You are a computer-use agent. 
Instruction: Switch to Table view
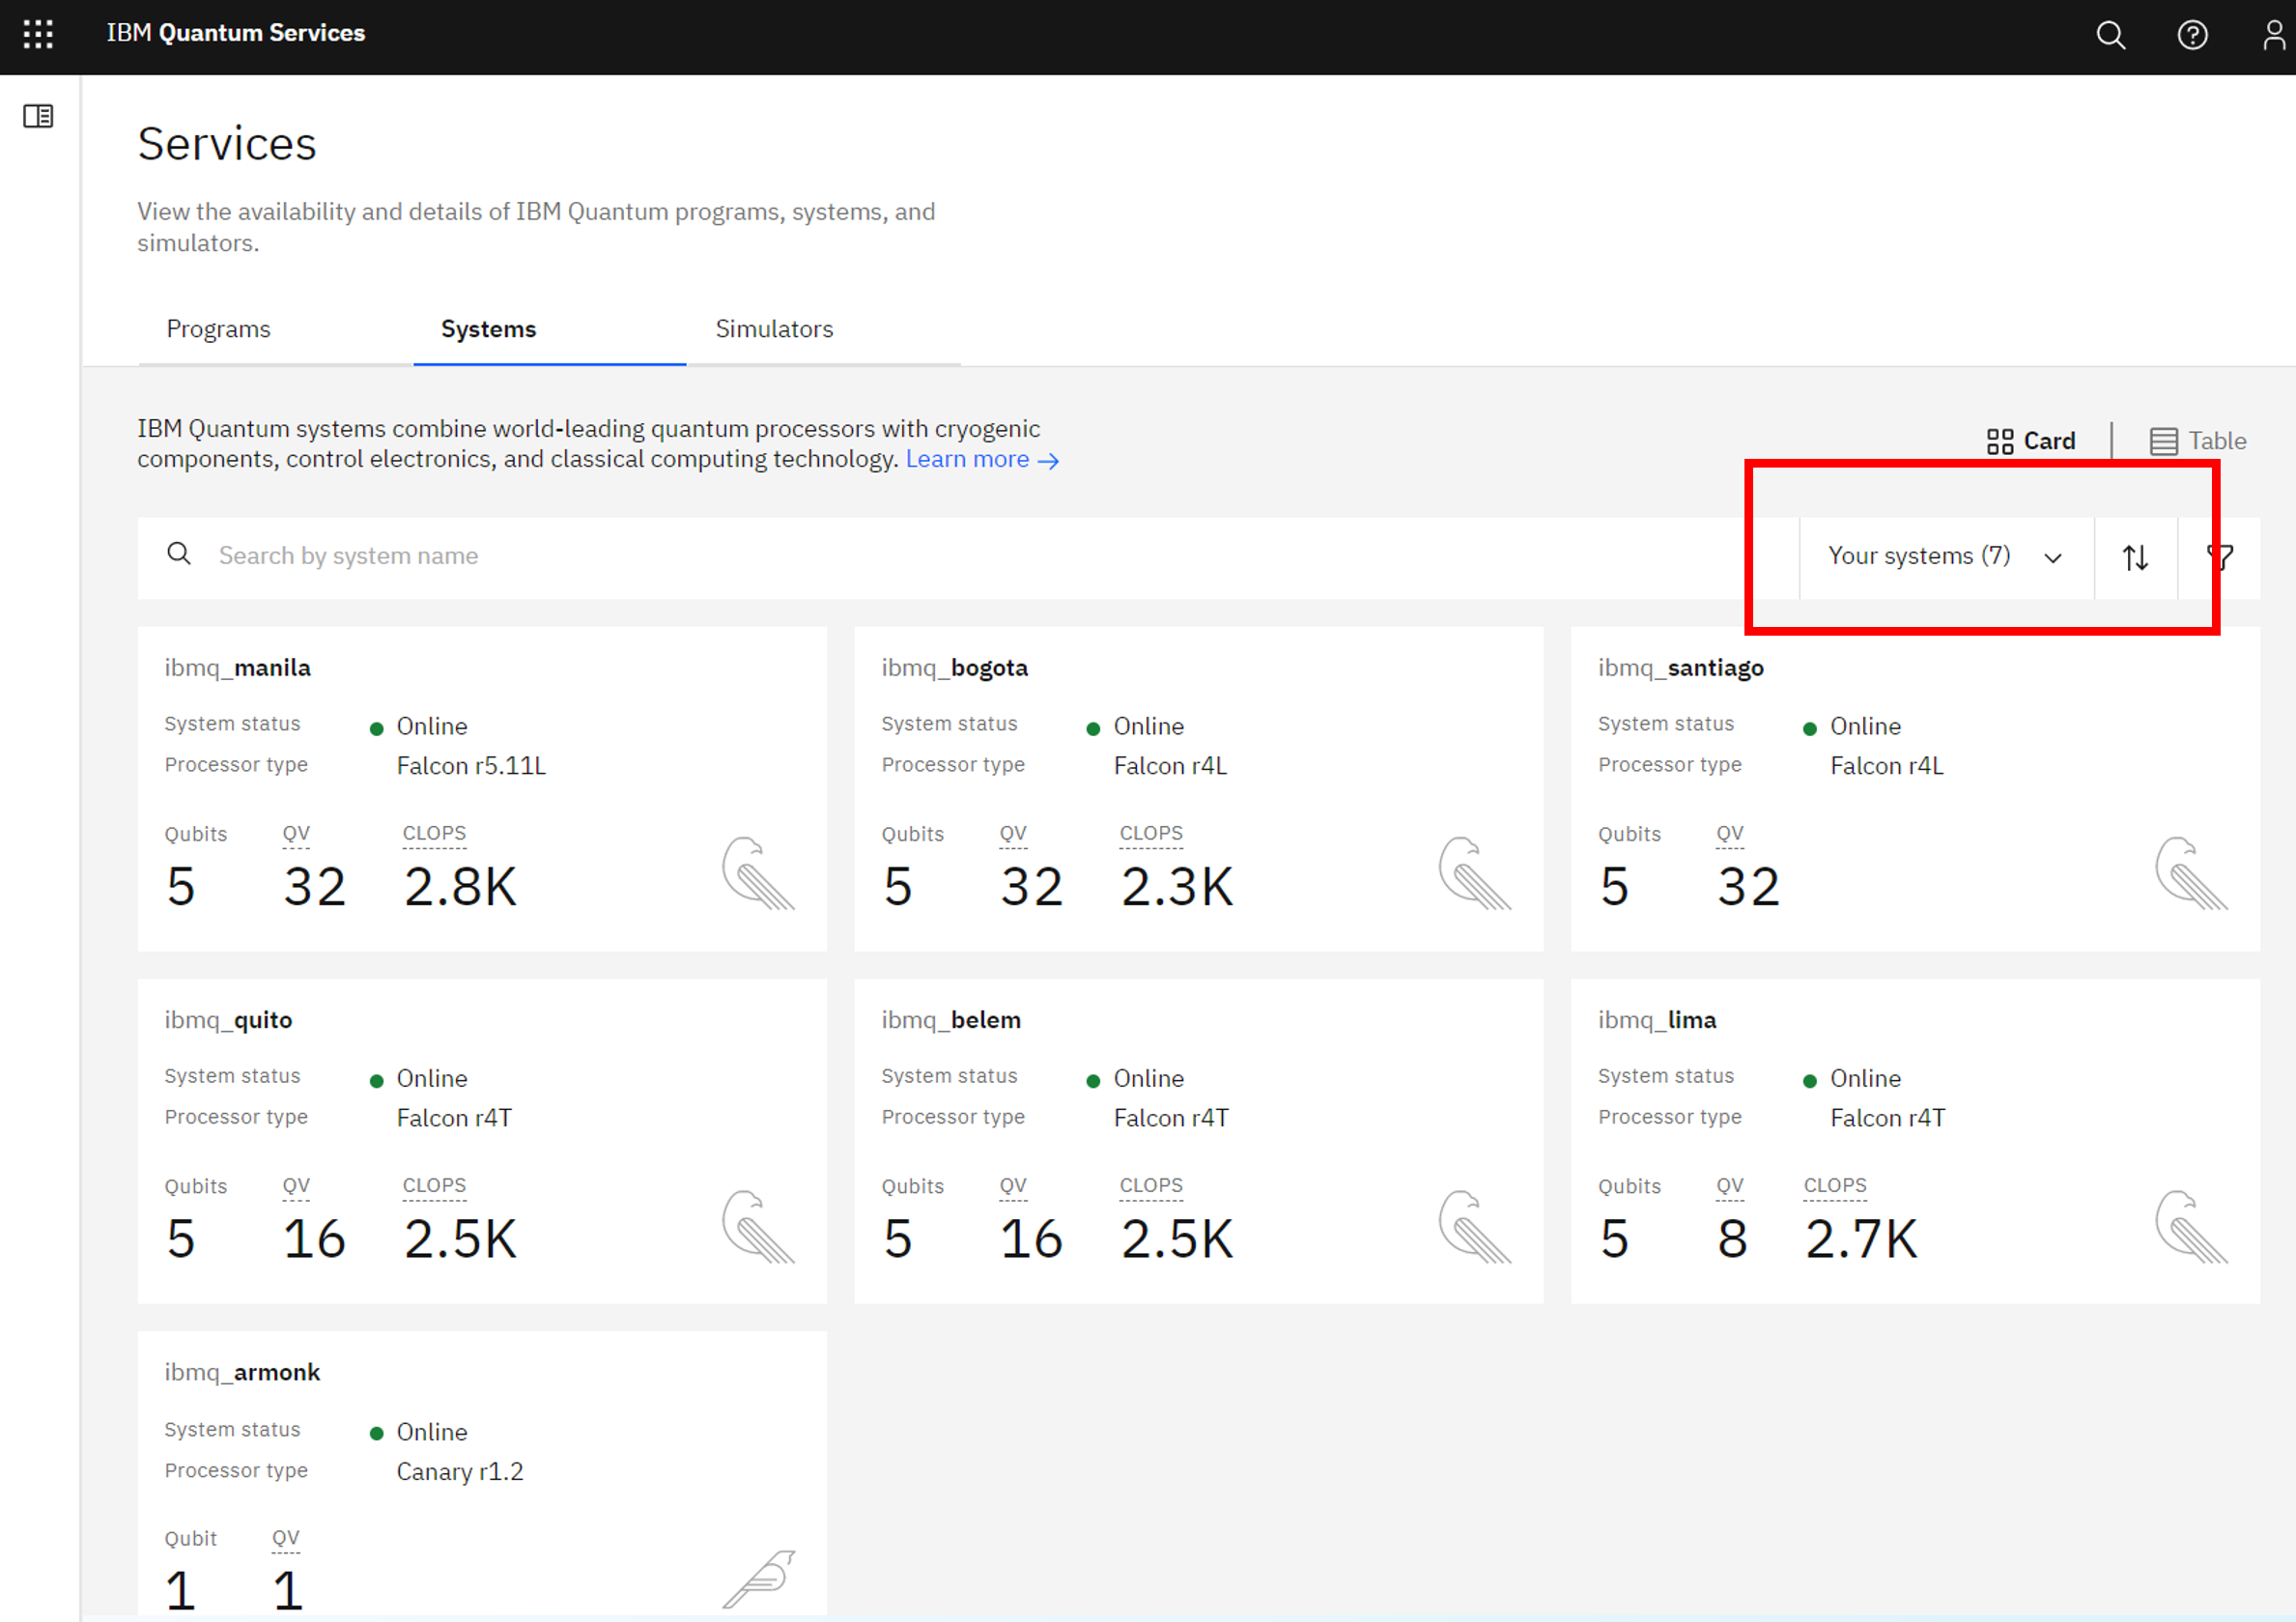(2198, 441)
